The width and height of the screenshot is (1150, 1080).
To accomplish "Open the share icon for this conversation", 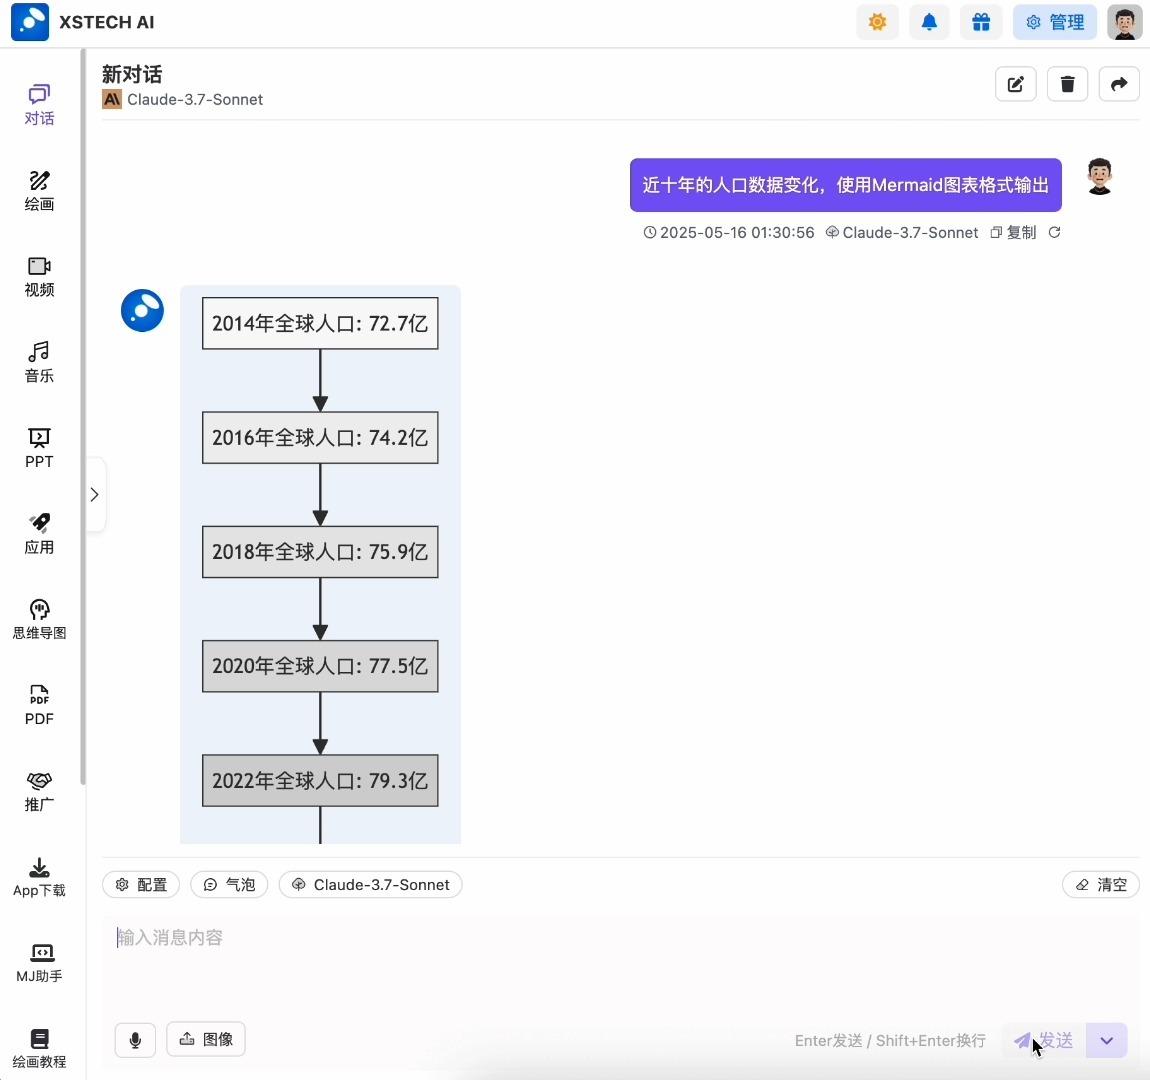I will (1119, 84).
